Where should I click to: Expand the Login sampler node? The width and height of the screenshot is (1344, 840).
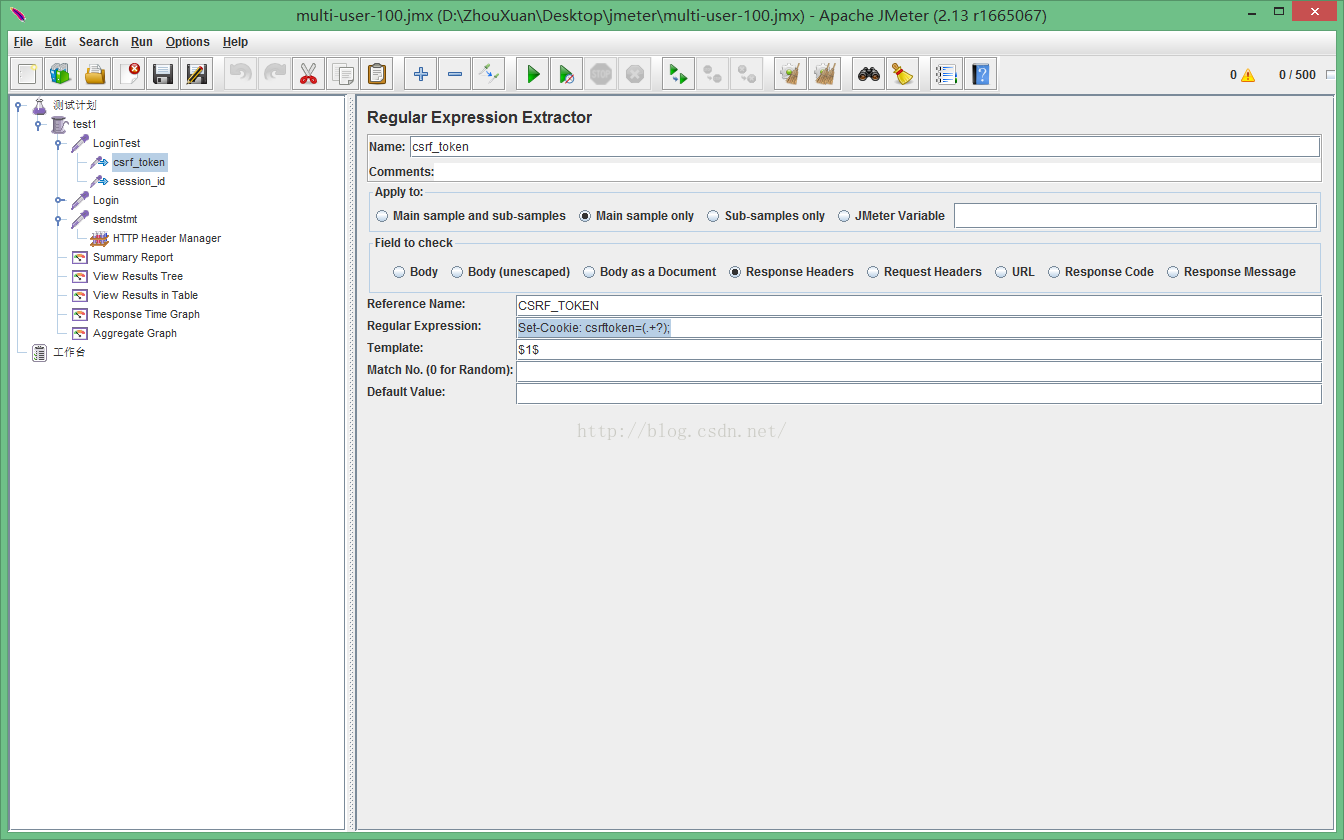coord(59,200)
